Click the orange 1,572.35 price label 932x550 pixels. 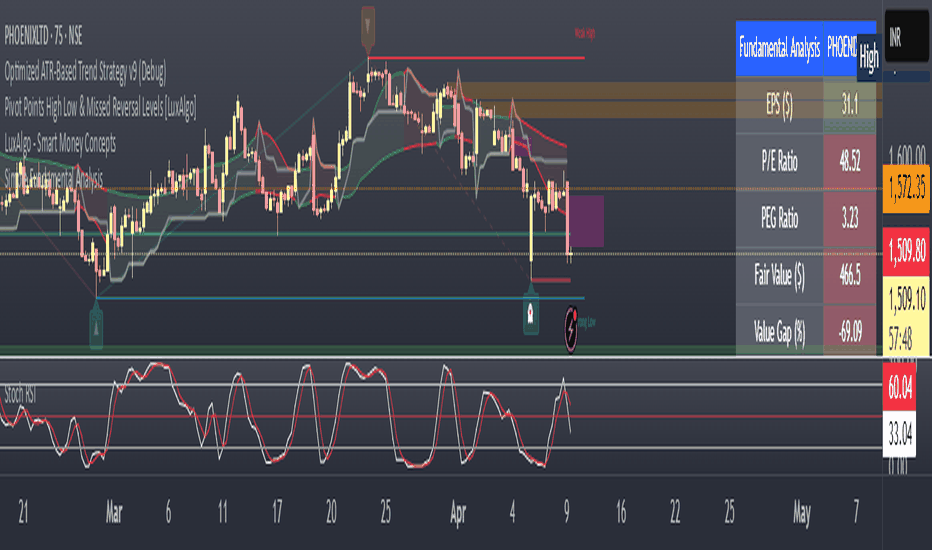(x=906, y=189)
